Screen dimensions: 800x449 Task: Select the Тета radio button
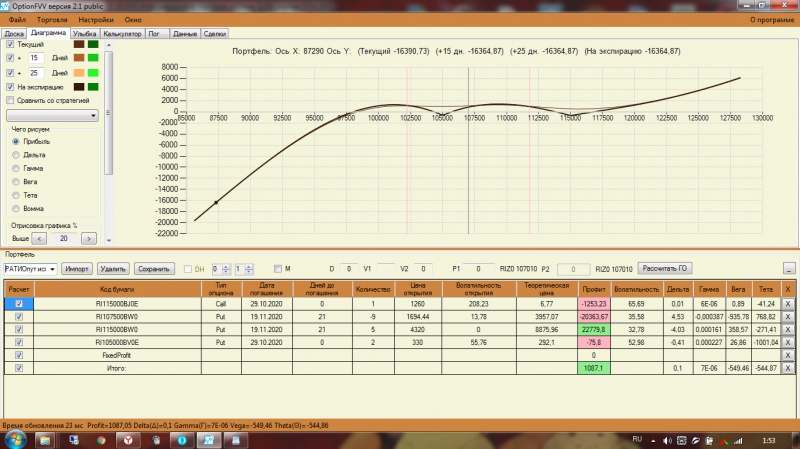(16, 195)
